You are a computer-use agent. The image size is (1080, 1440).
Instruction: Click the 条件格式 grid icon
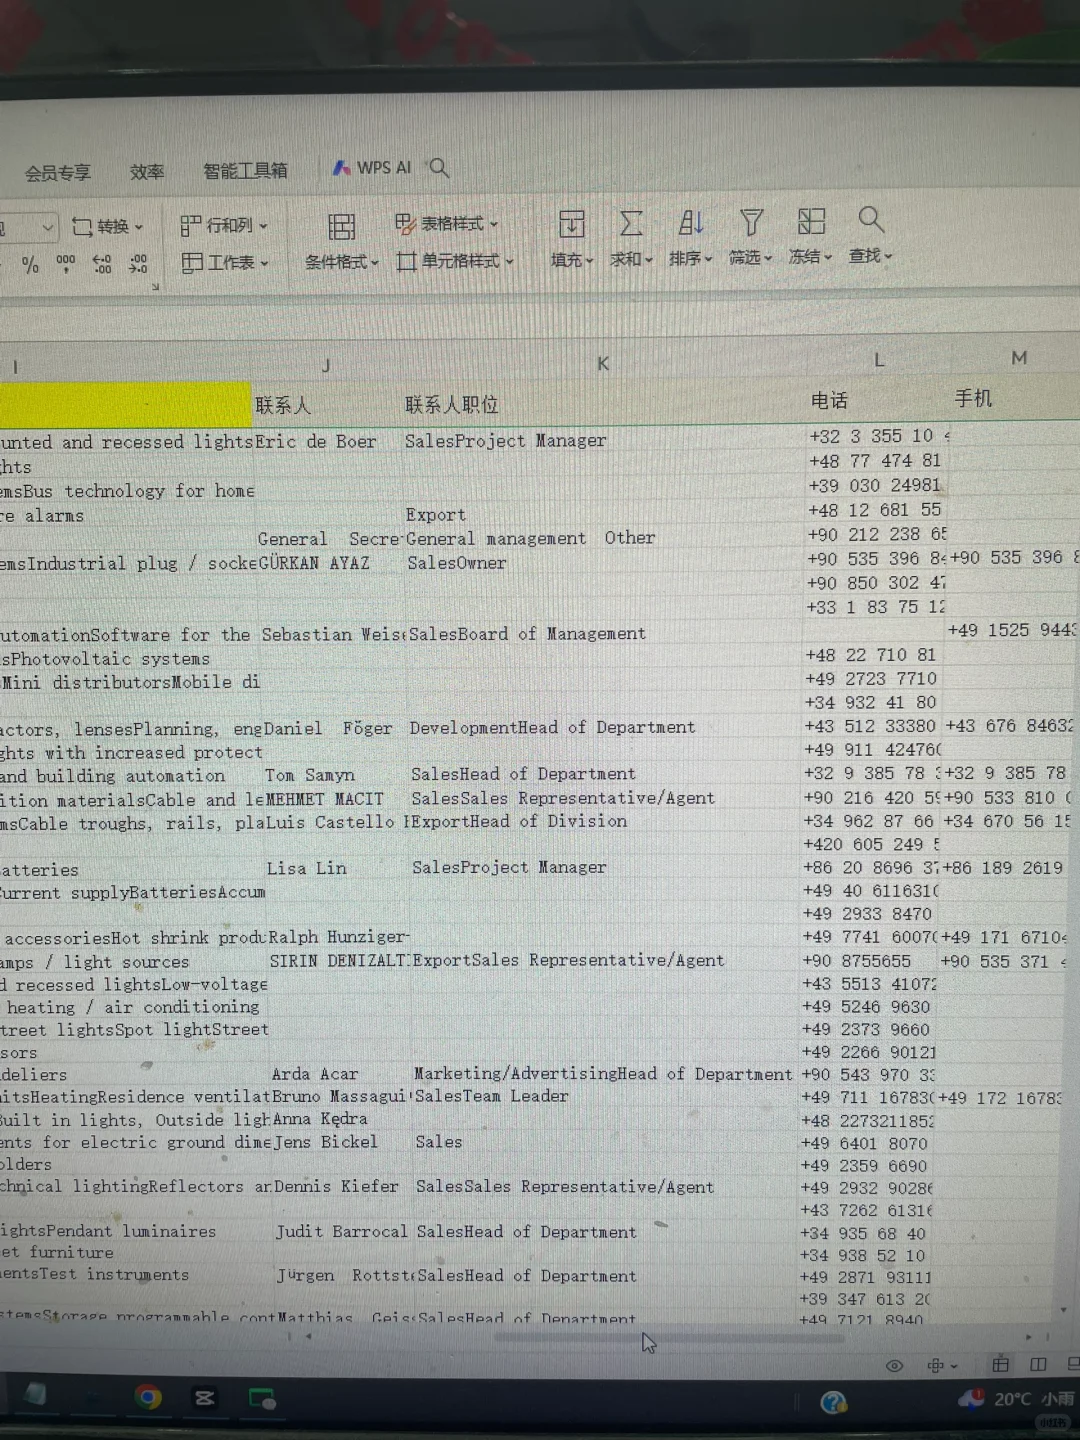click(x=342, y=227)
